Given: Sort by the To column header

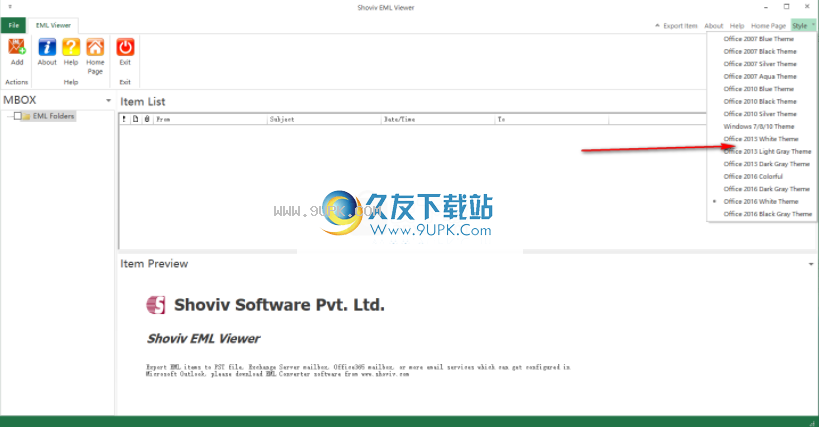Looking at the screenshot, I should [x=552, y=119].
